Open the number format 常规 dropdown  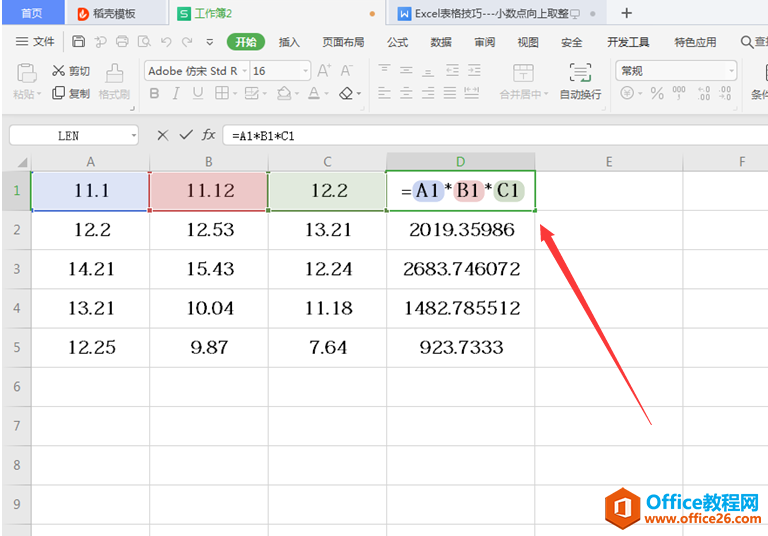pos(731,71)
